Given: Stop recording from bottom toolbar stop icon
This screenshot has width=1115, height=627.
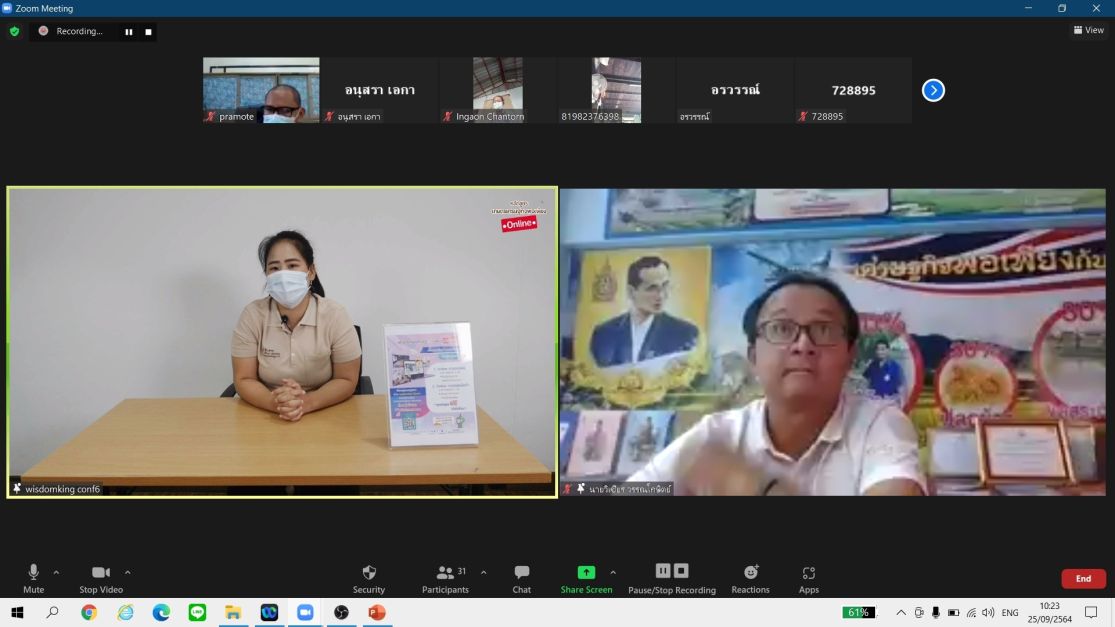Looking at the screenshot, I should tap(681, 571).
